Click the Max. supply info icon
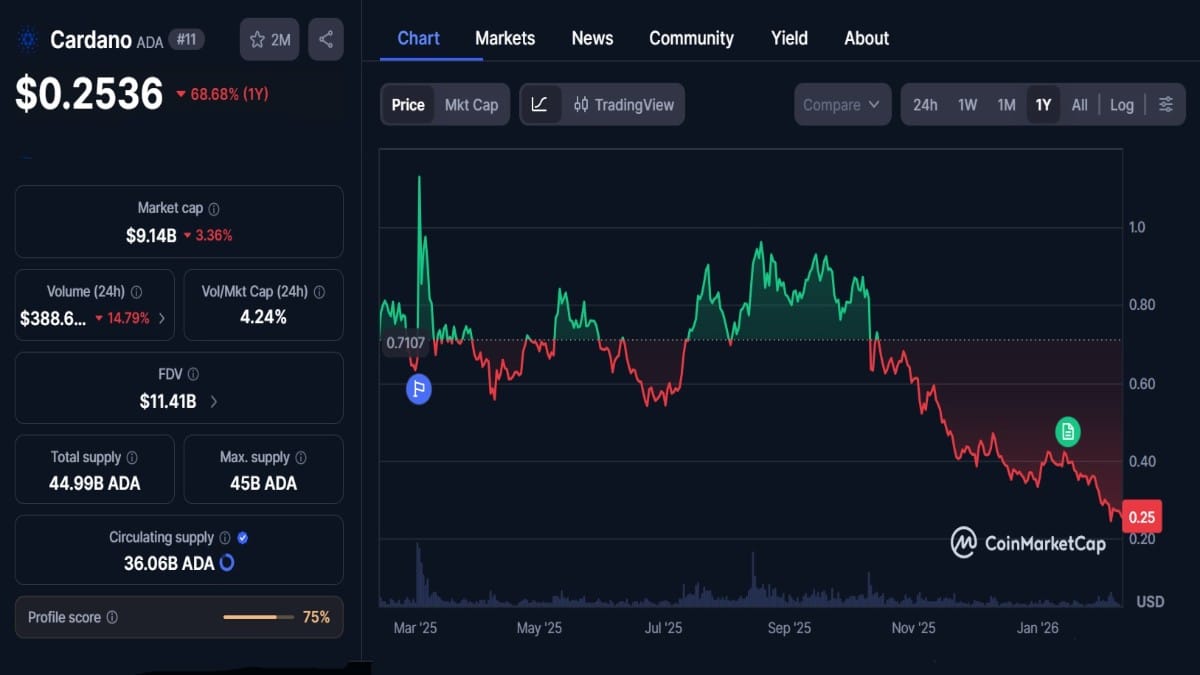The width and height of the screenshot is (1200, 675). click(x=301, y=457)
